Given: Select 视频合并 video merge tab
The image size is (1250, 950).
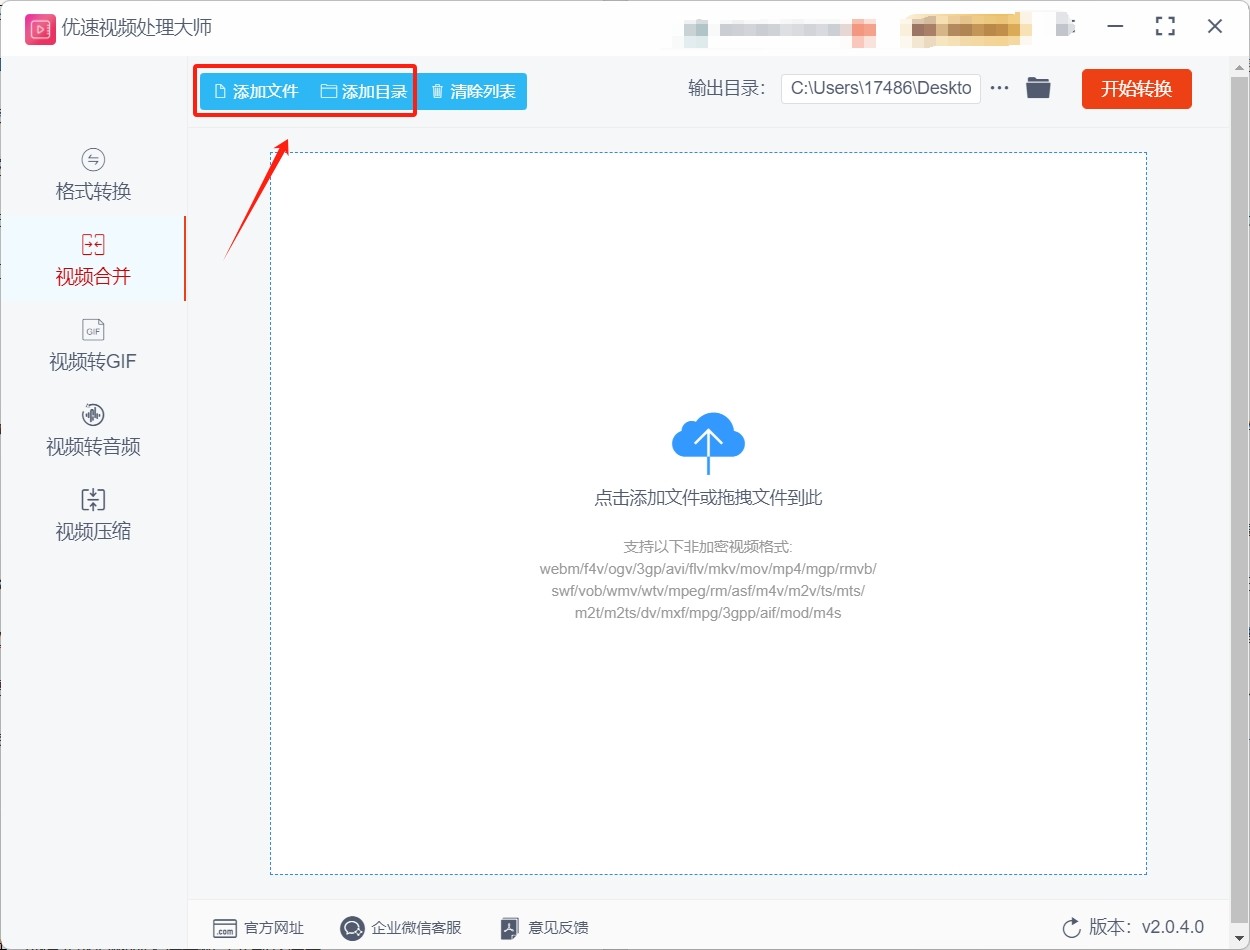Looking at the screenshot, I should (x=93, y=261).
